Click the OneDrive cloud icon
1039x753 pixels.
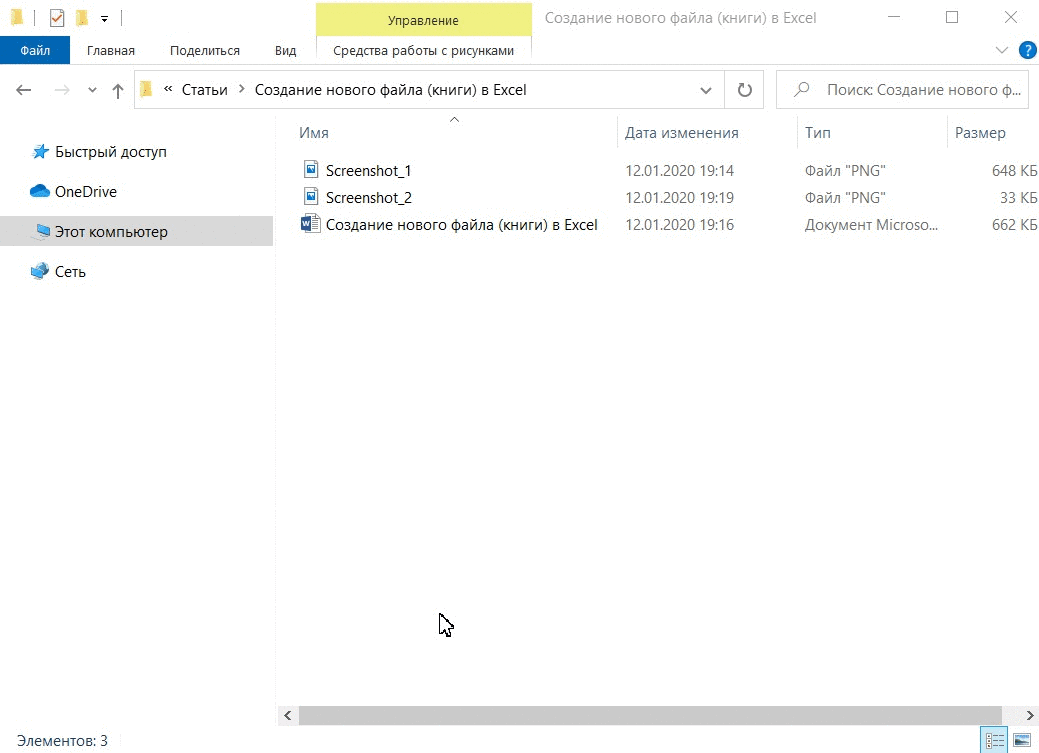[40, 191]
